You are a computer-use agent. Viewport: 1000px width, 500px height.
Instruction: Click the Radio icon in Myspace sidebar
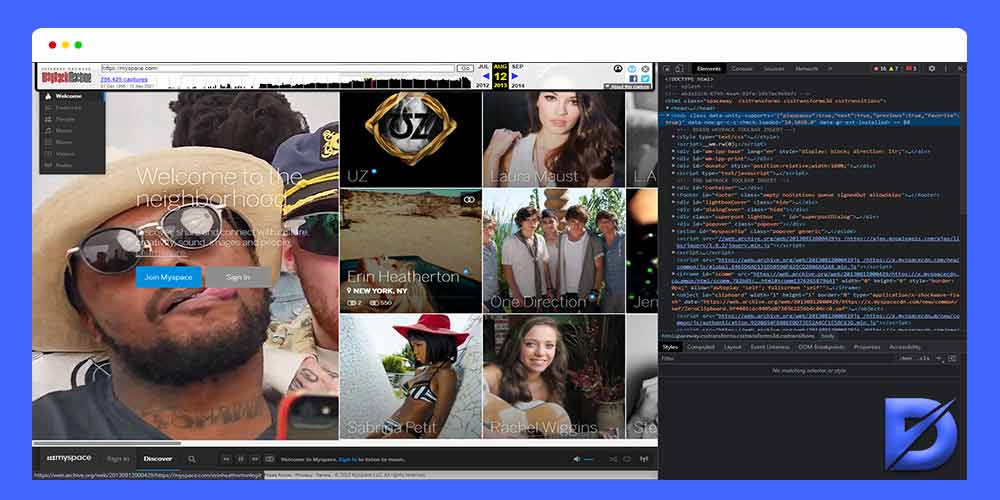[x=48, y=165]
